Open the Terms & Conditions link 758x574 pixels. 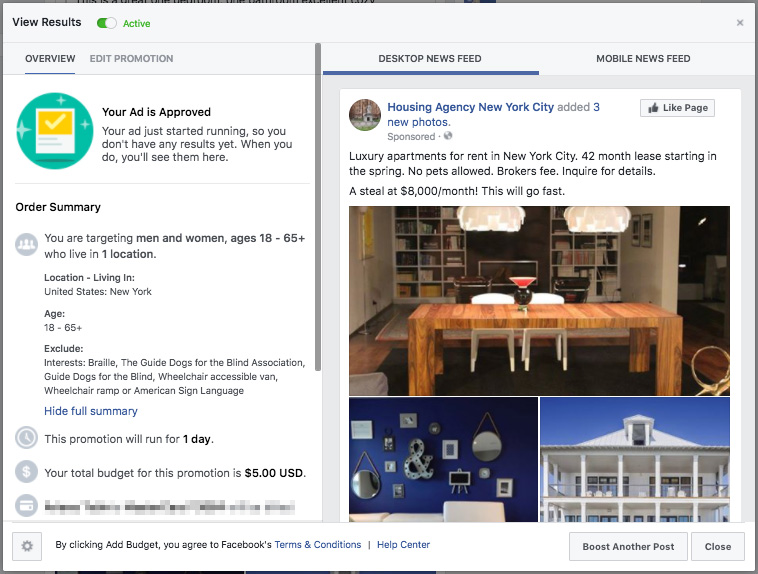click(x=318, y=545)
